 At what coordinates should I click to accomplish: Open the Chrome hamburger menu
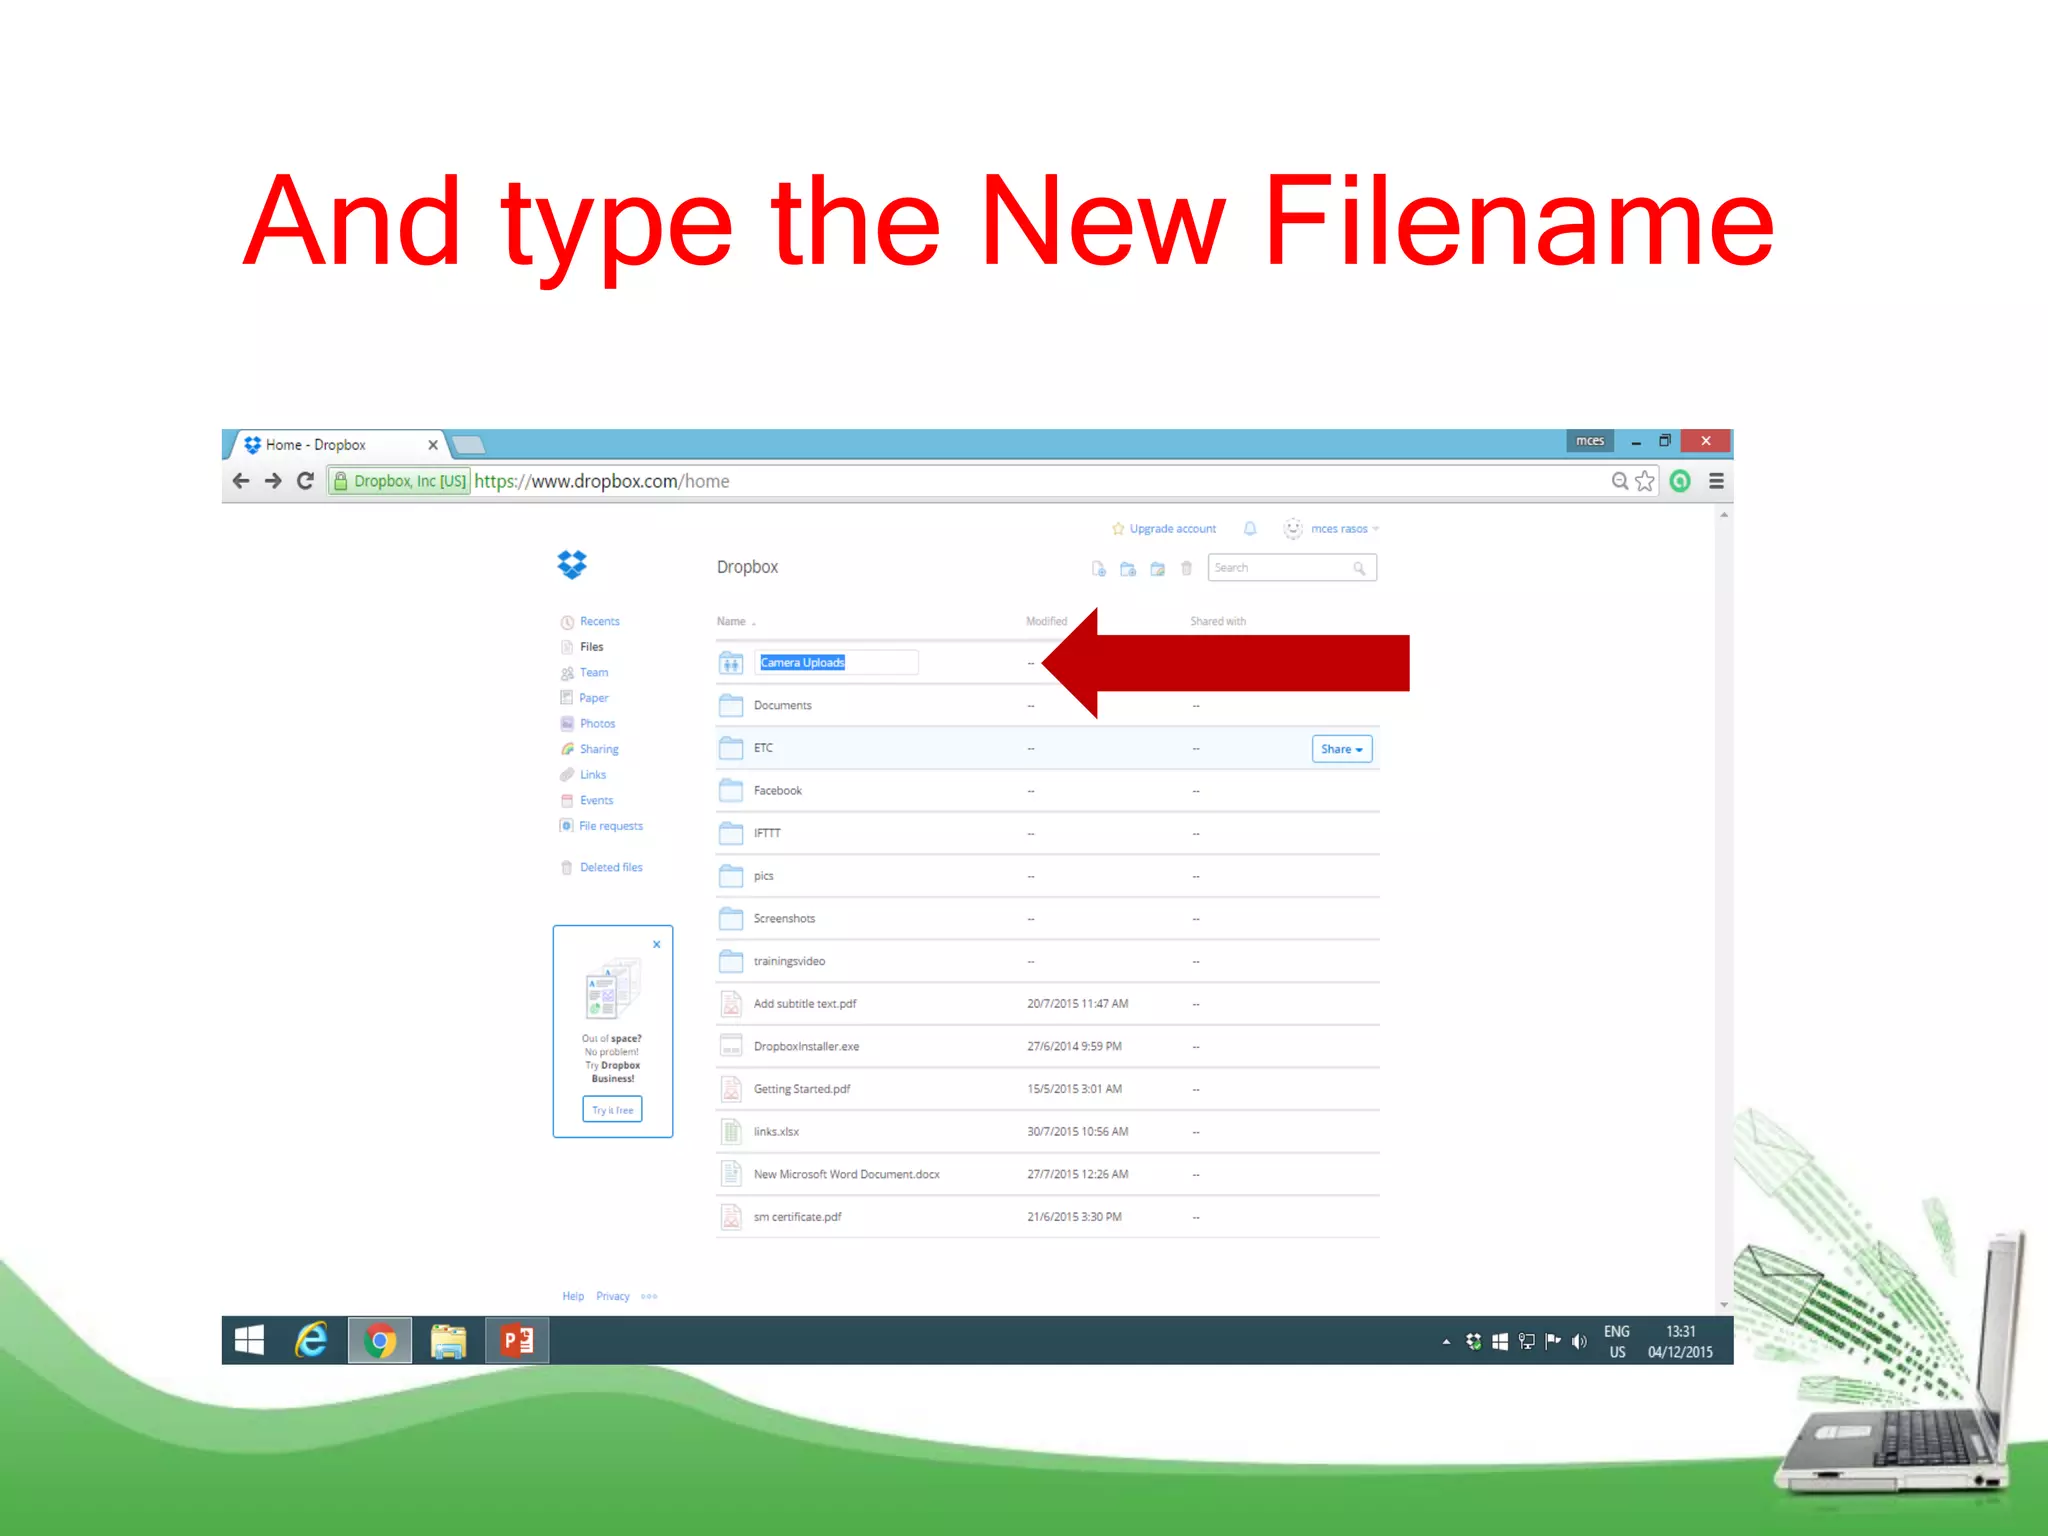(1716, 481)
